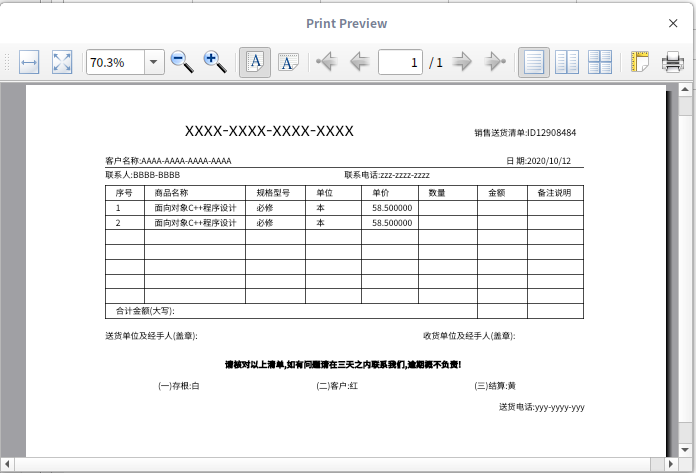Click the vertical scrollbar down arrow
The image size is (696, 473).
pos(685,449)
